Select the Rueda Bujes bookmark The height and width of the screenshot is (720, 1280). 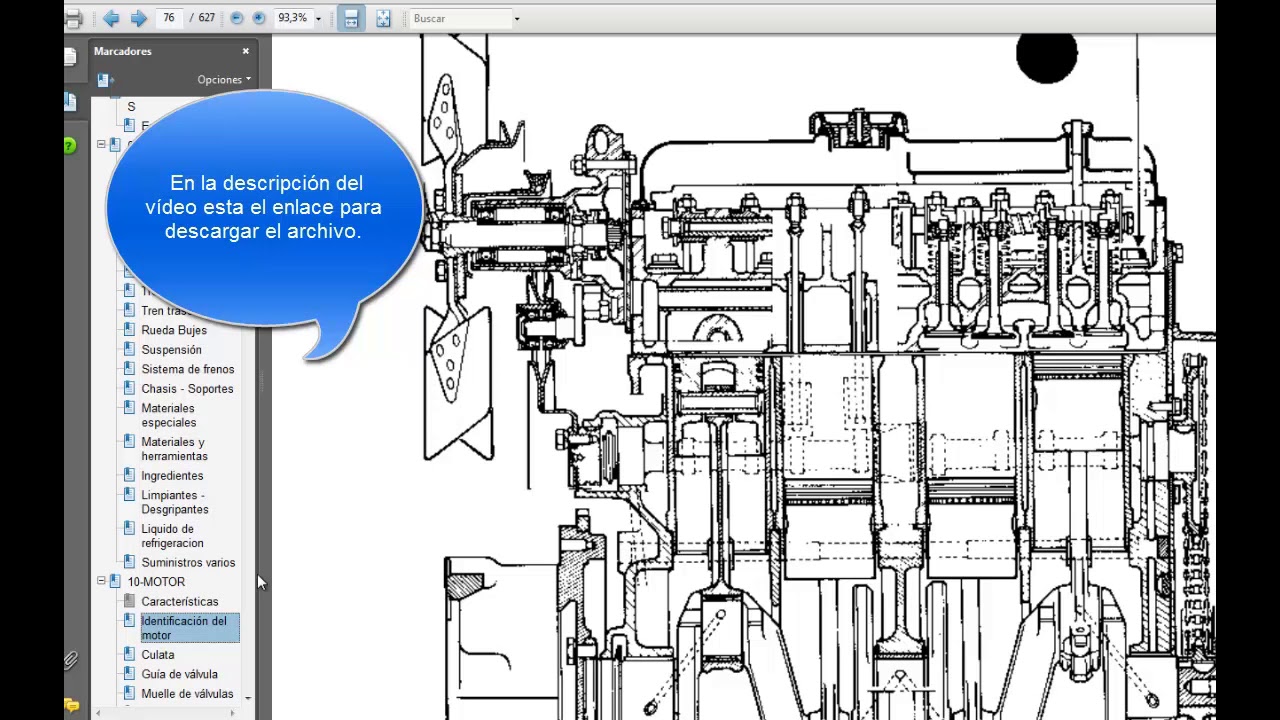point(174,330)
